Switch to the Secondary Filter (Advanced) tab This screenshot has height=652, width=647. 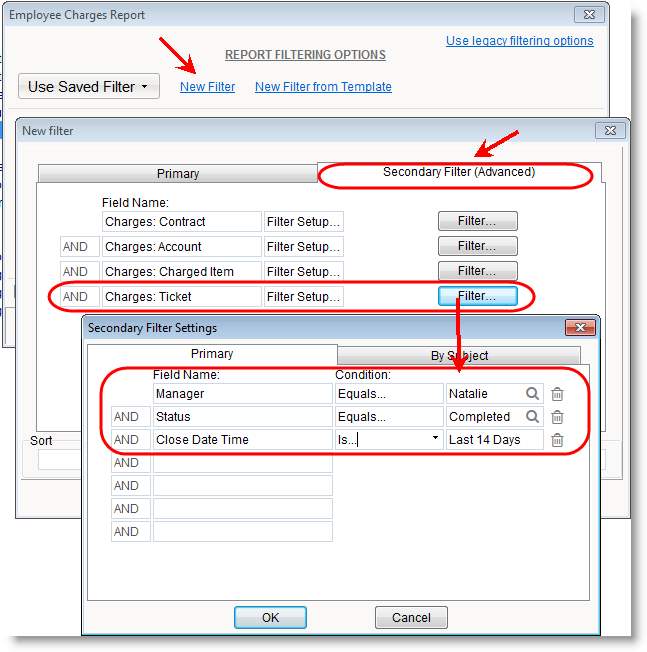tap(459, 172)
